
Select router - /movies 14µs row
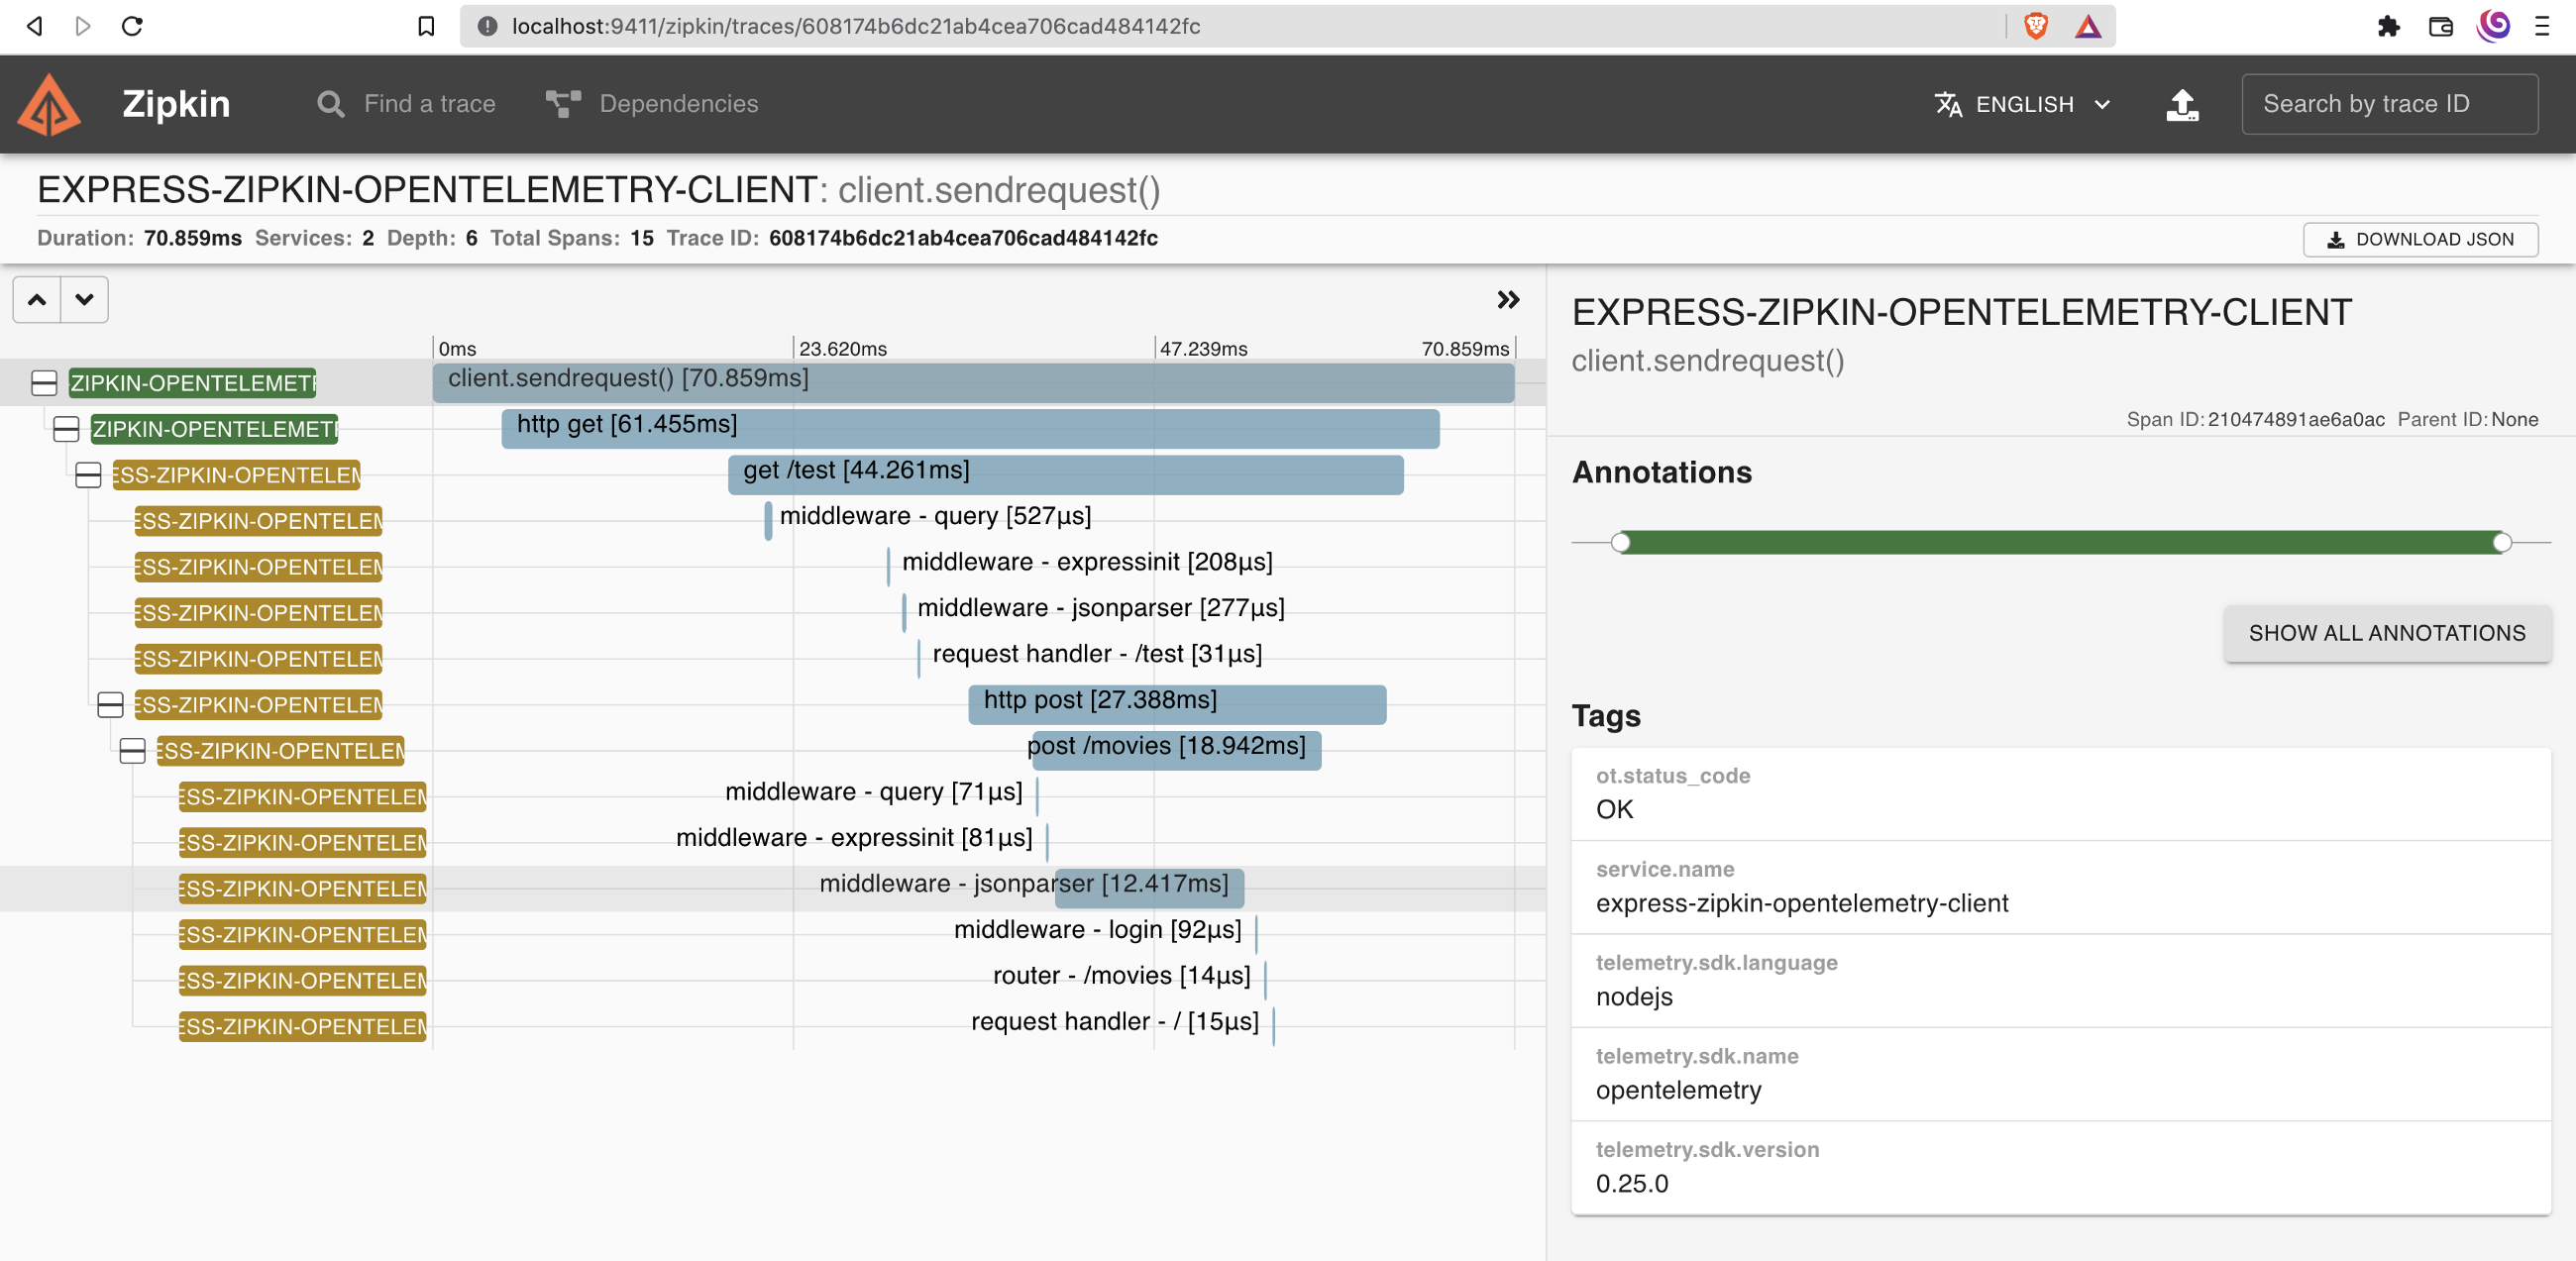coord(773,981)
